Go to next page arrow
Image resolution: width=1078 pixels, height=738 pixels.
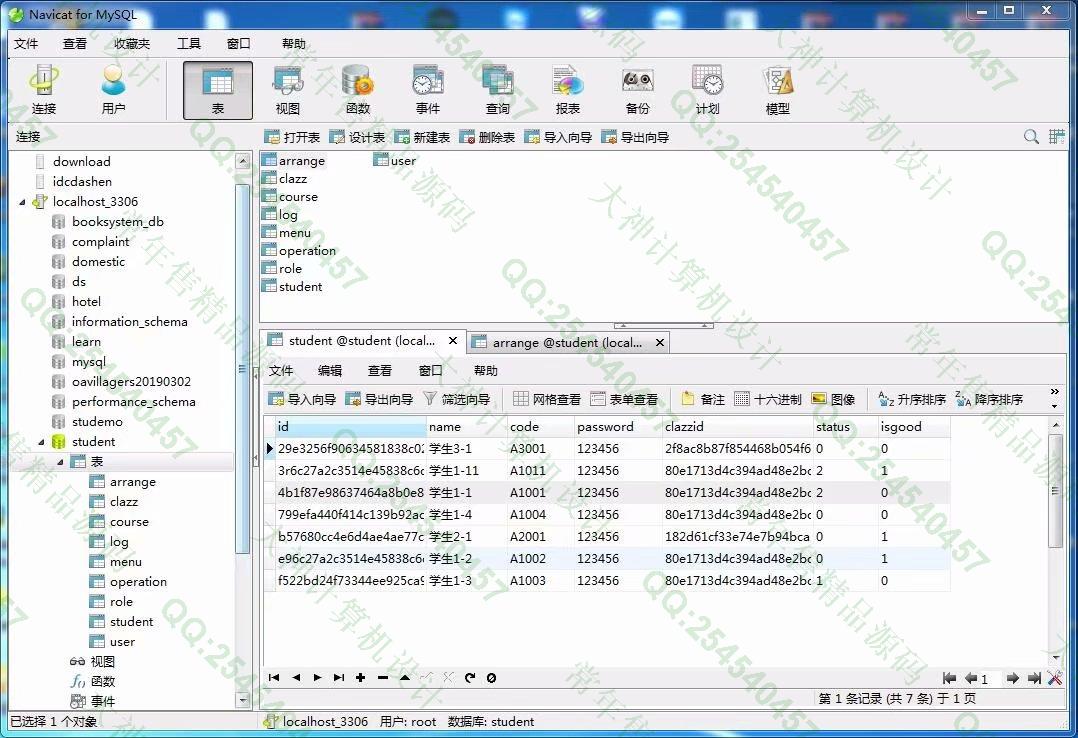1012,678
